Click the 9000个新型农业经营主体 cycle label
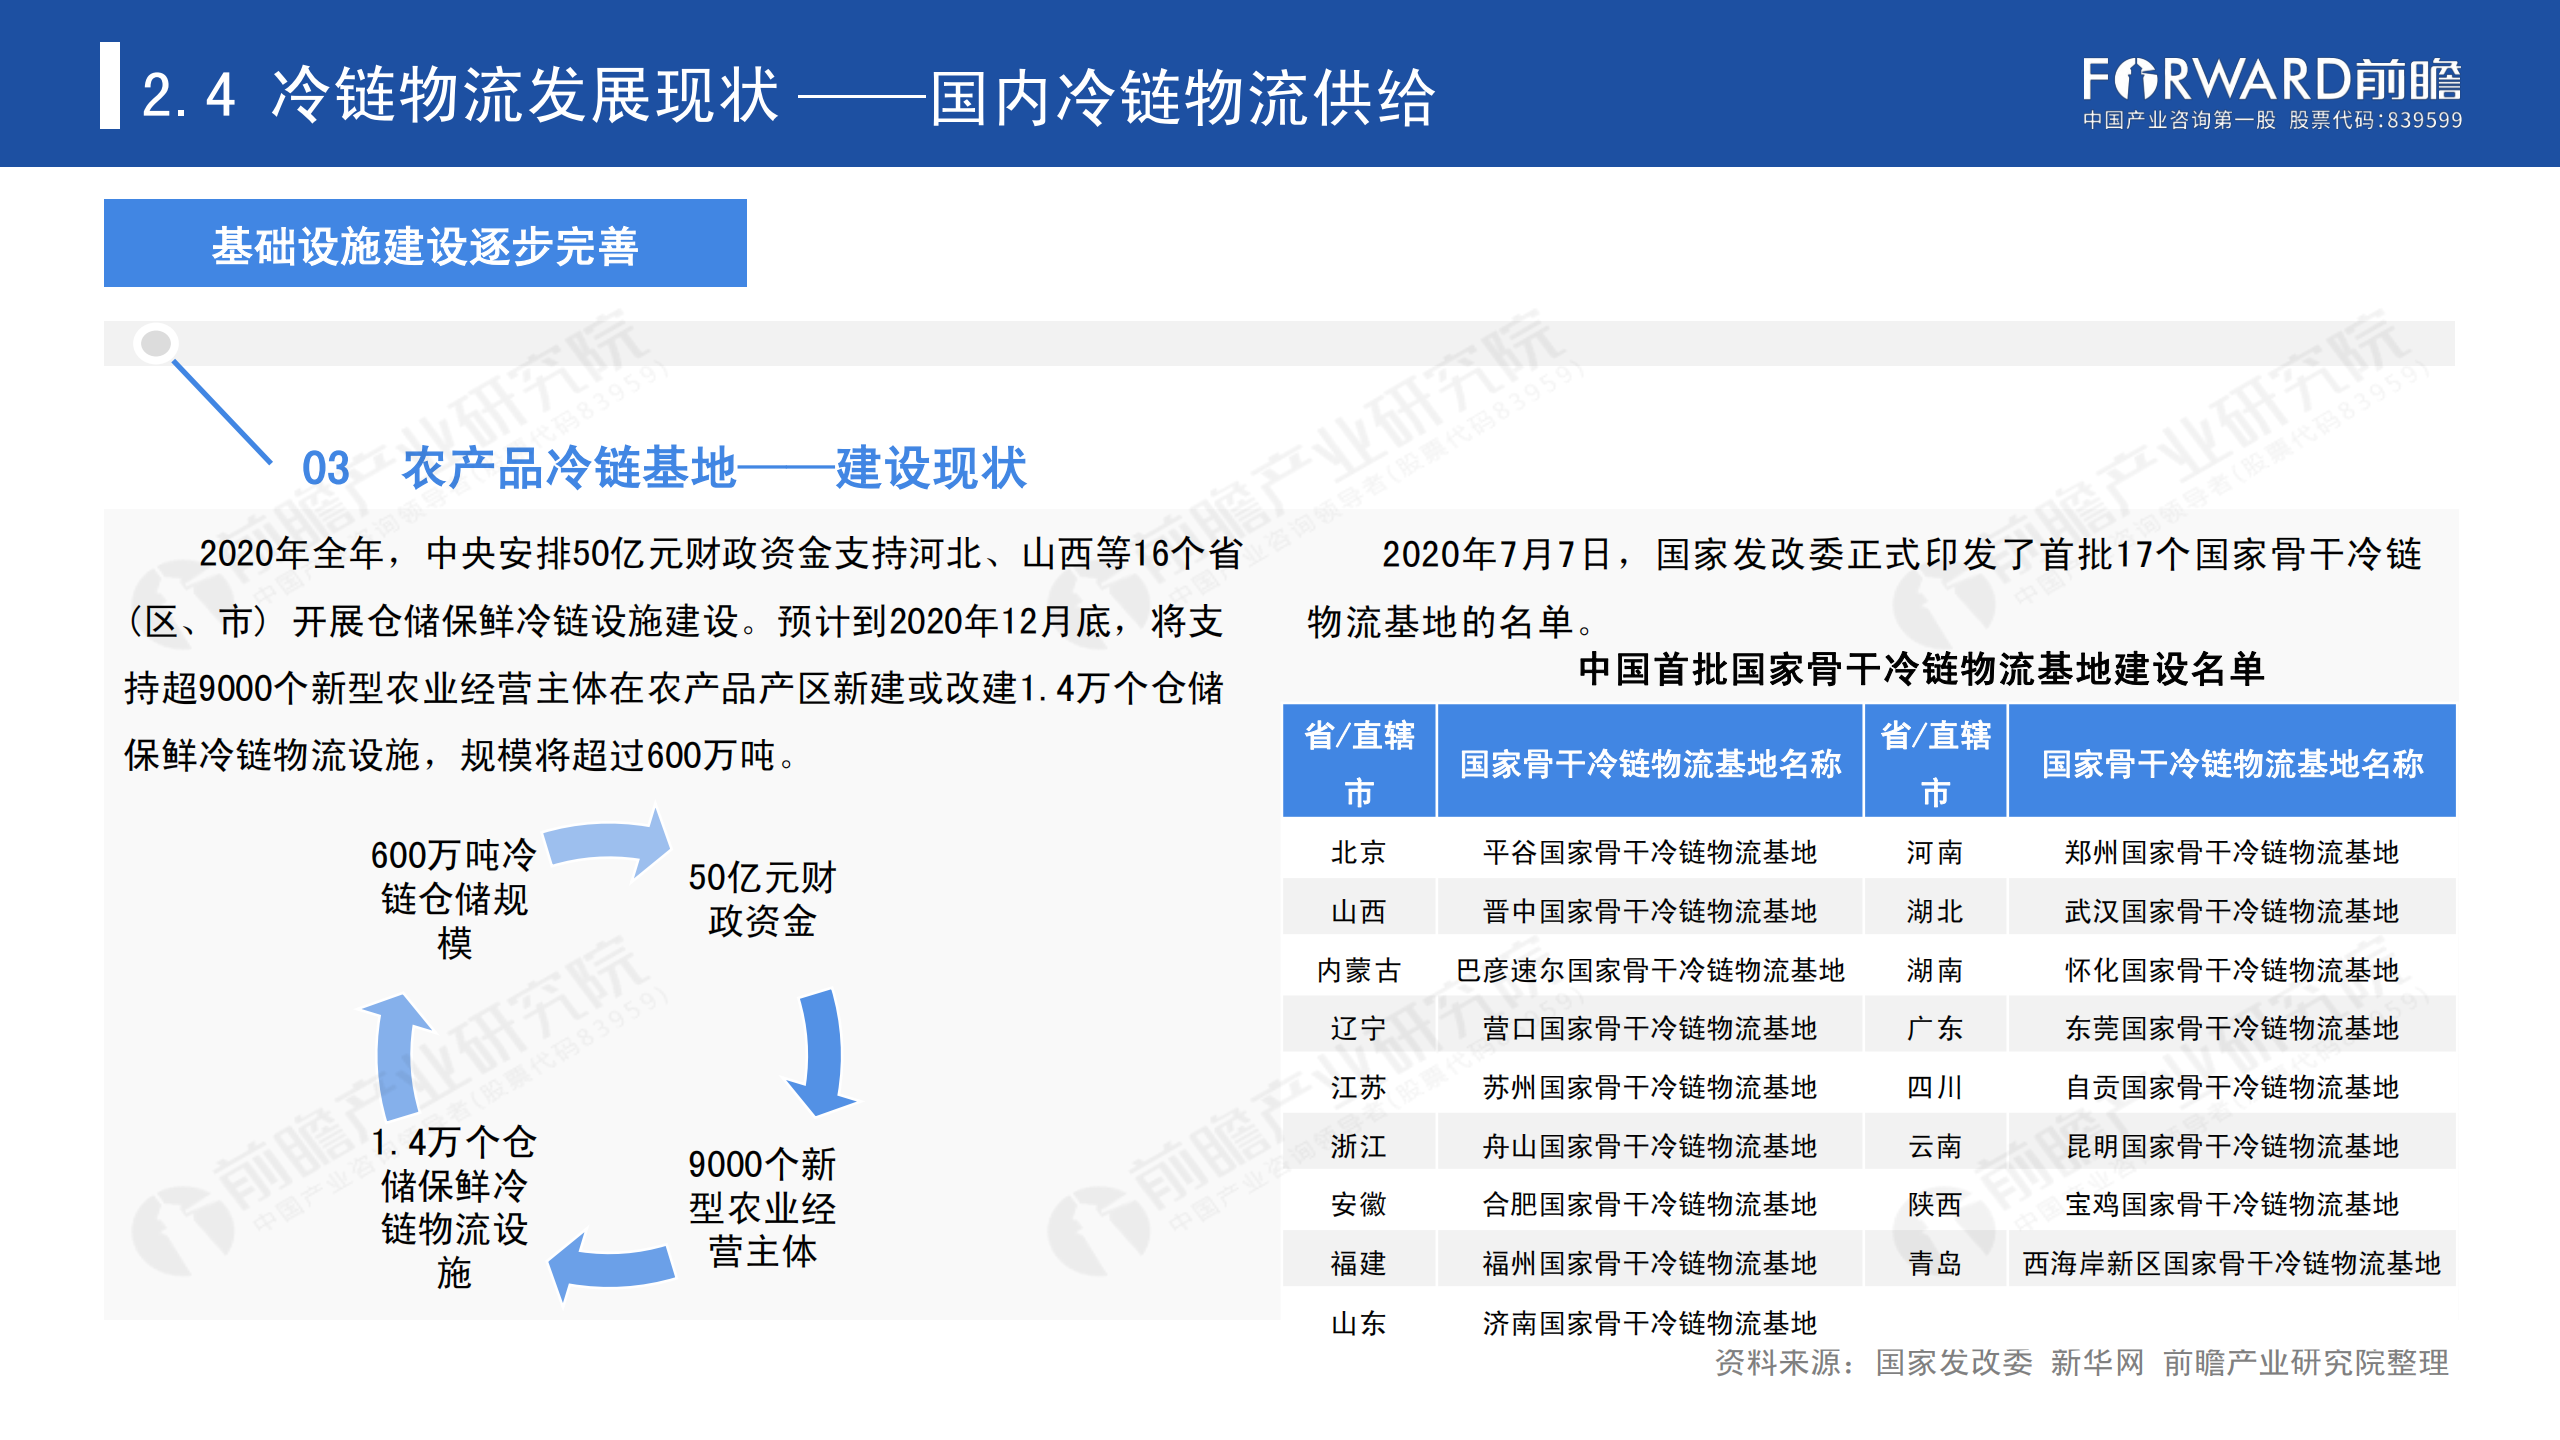The height and width of the screenshot is (1440, 2560). 762,1208
